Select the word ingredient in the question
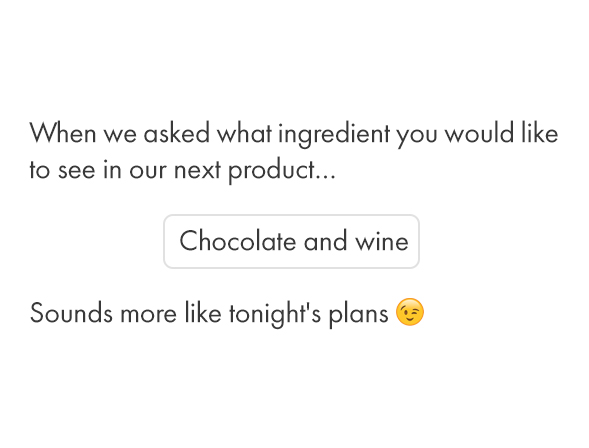Screen dimensions: 589x448 click(334, 134)
